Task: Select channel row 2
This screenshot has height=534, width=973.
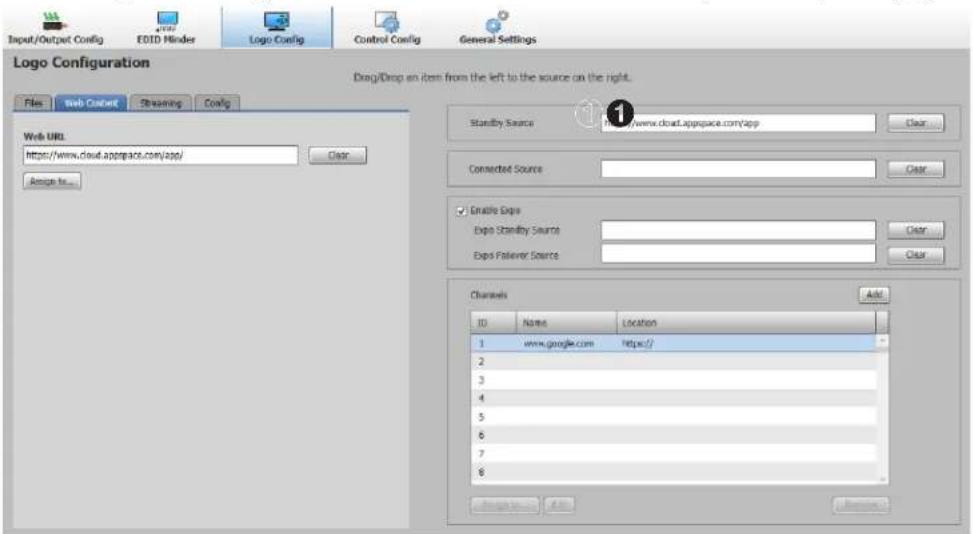Action: [674, 362]
